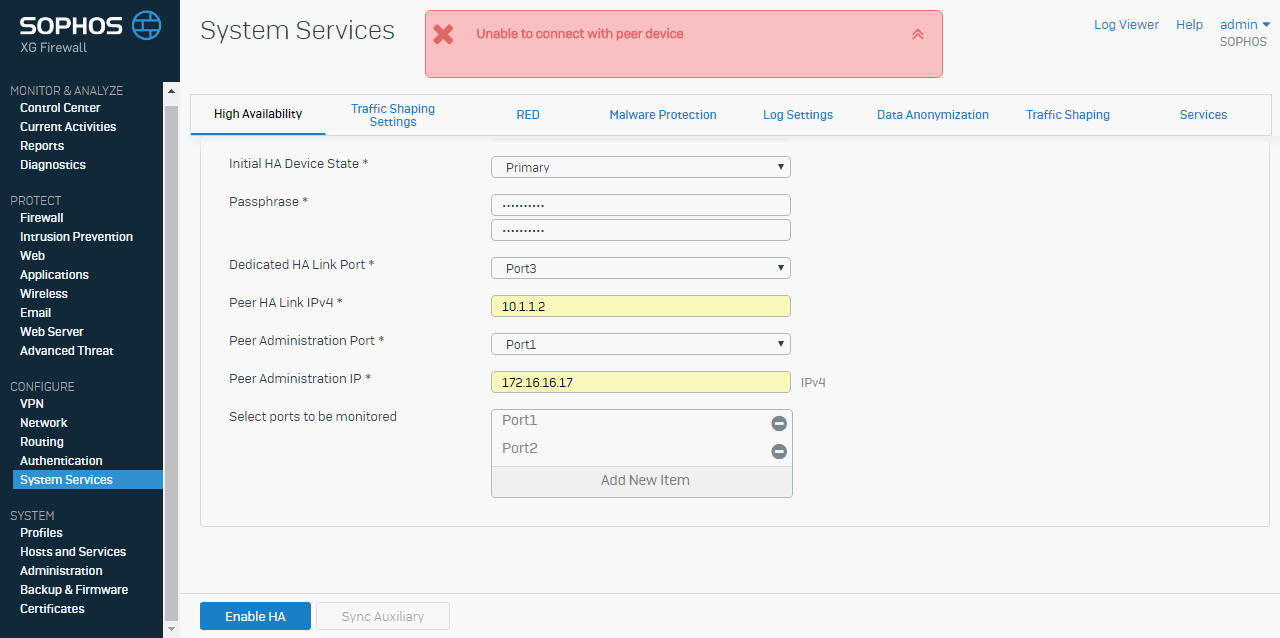Image resolution: width=1280 pixels, height=638 pixels.
Task: Open Hosts and Services in sidebar
Action: (x=73, y=552)
